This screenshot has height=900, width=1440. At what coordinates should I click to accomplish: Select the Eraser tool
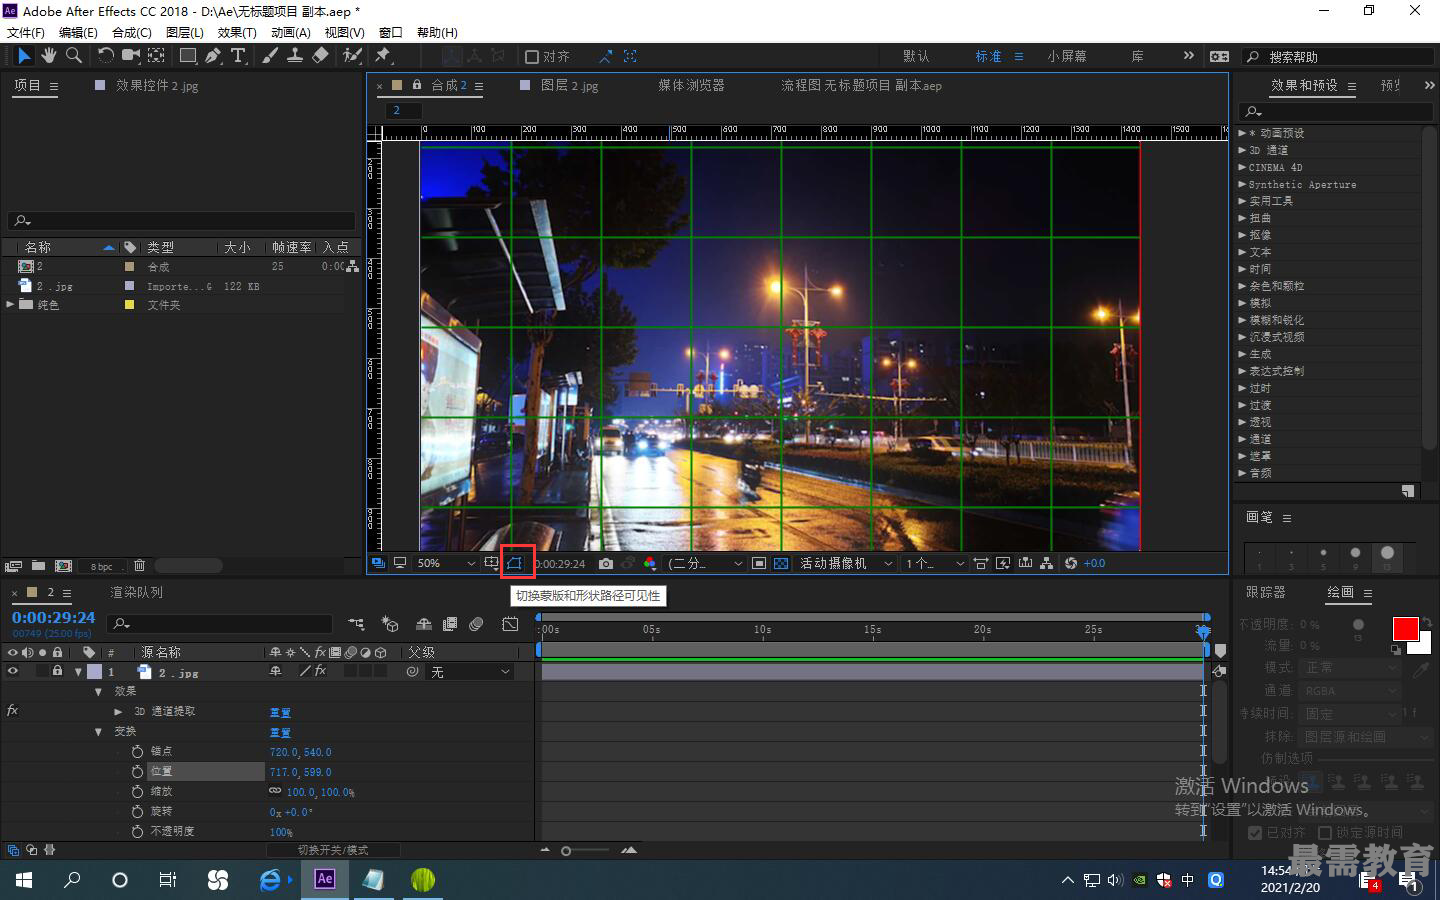coord(320,56)
